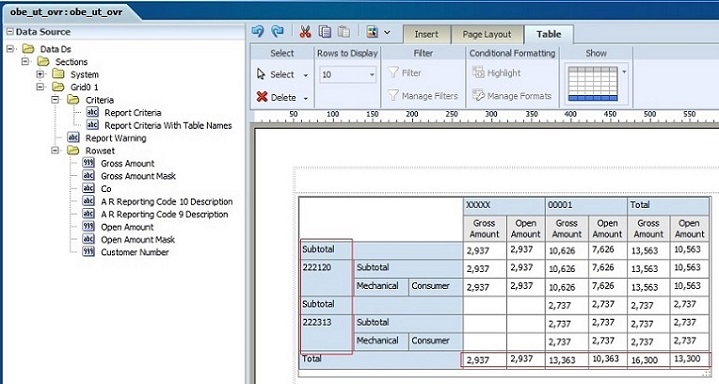Image resolution: width=719 pixels, height=384 pixels.
Task: Select Report Criteria With Table Names
Action: point(168,125)
